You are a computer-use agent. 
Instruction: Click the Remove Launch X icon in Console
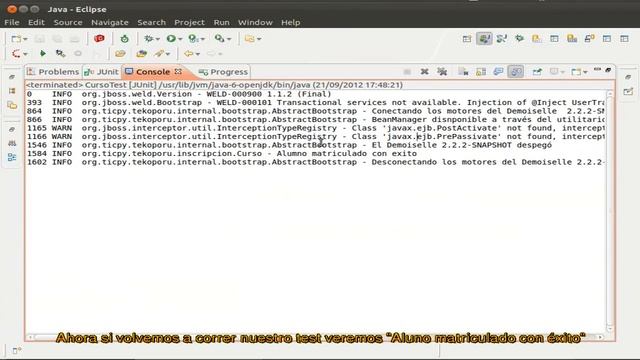(x=424, y=72)
